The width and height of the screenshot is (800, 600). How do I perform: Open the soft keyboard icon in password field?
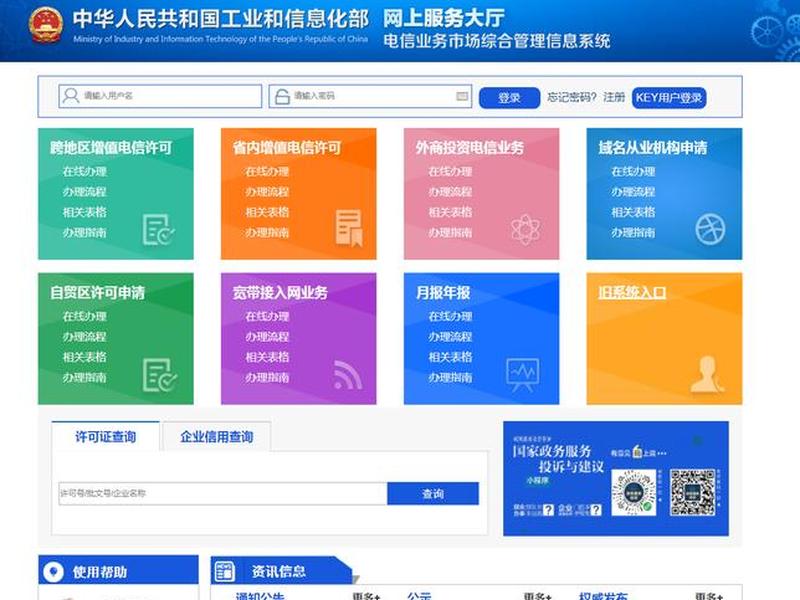click(x=462, y=96)
